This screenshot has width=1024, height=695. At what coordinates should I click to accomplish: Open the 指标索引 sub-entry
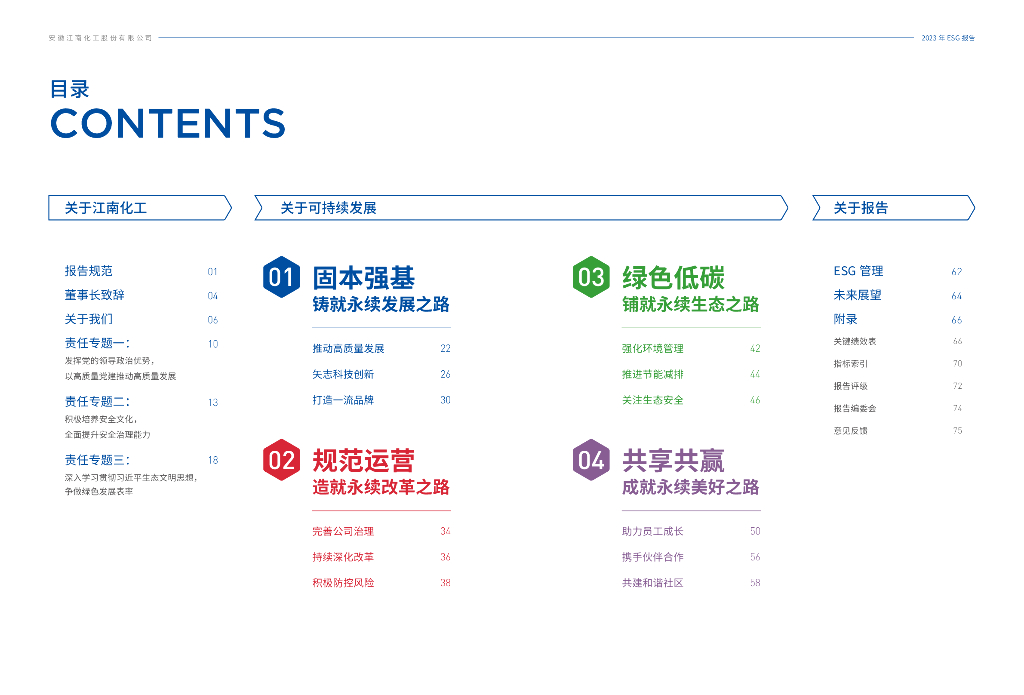(850, 364)
